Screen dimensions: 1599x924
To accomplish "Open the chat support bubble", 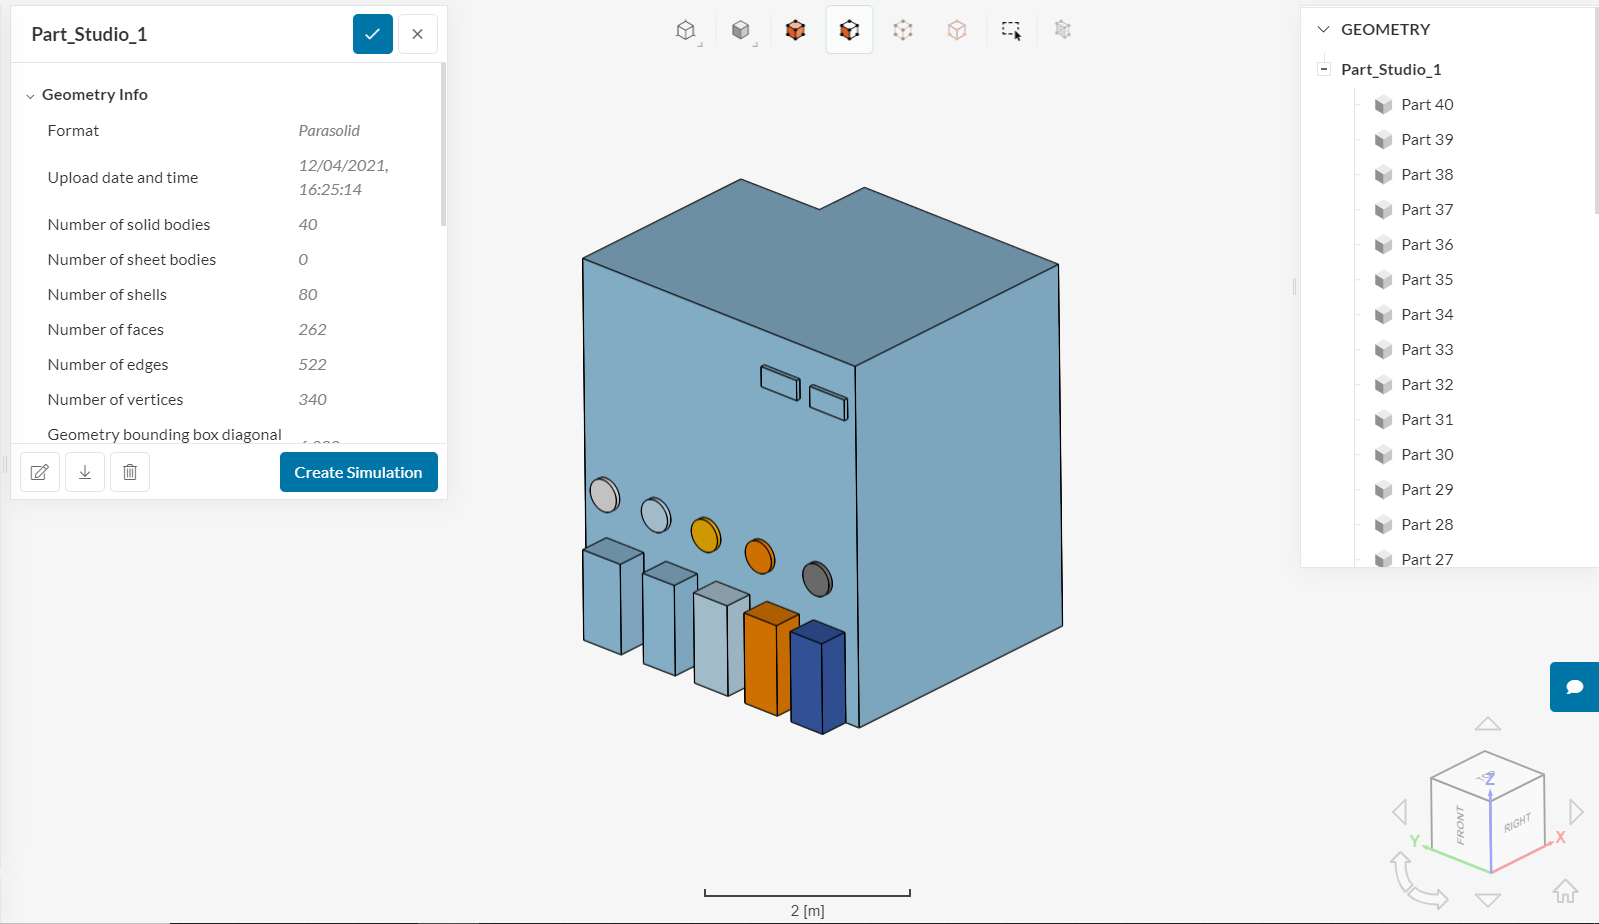I will [1574, 687].
